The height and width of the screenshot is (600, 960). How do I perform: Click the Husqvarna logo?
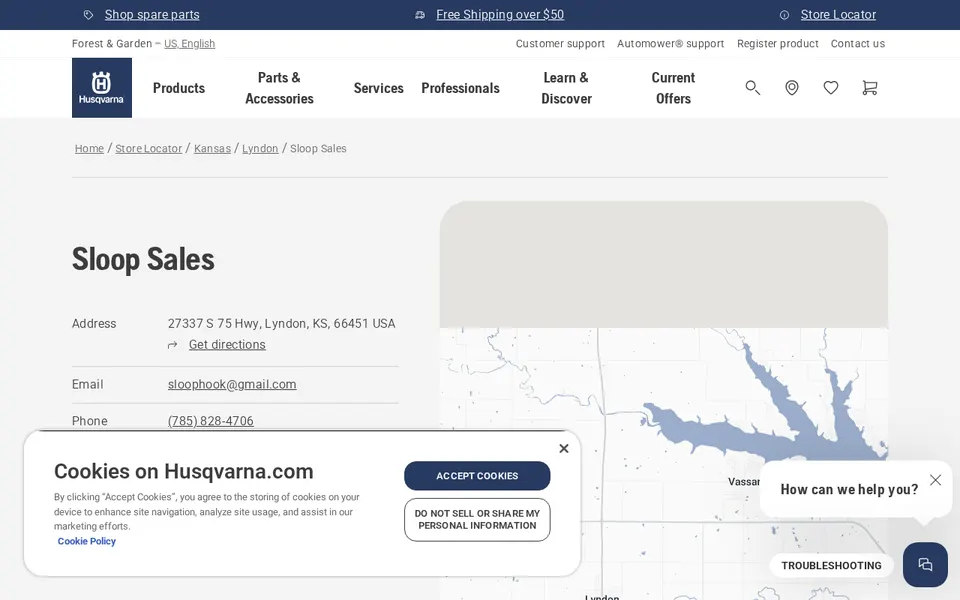pos(102,88)
